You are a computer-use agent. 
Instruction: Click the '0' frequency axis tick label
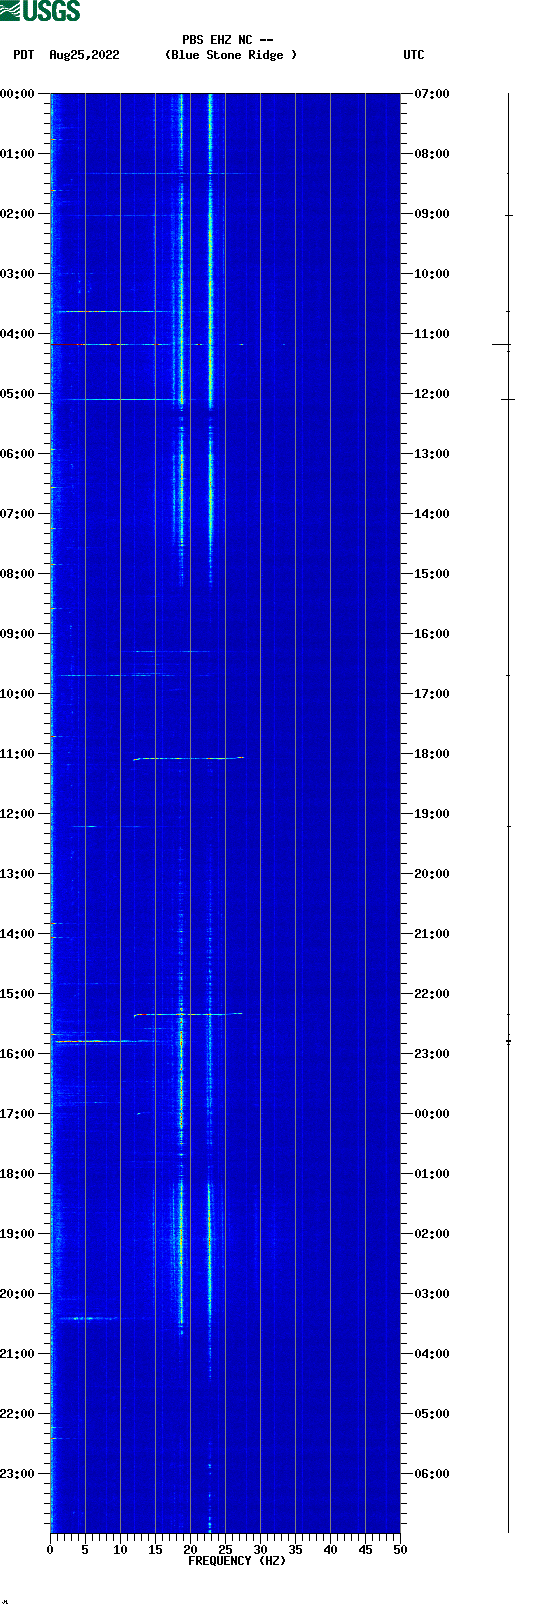click(50, 1550)
